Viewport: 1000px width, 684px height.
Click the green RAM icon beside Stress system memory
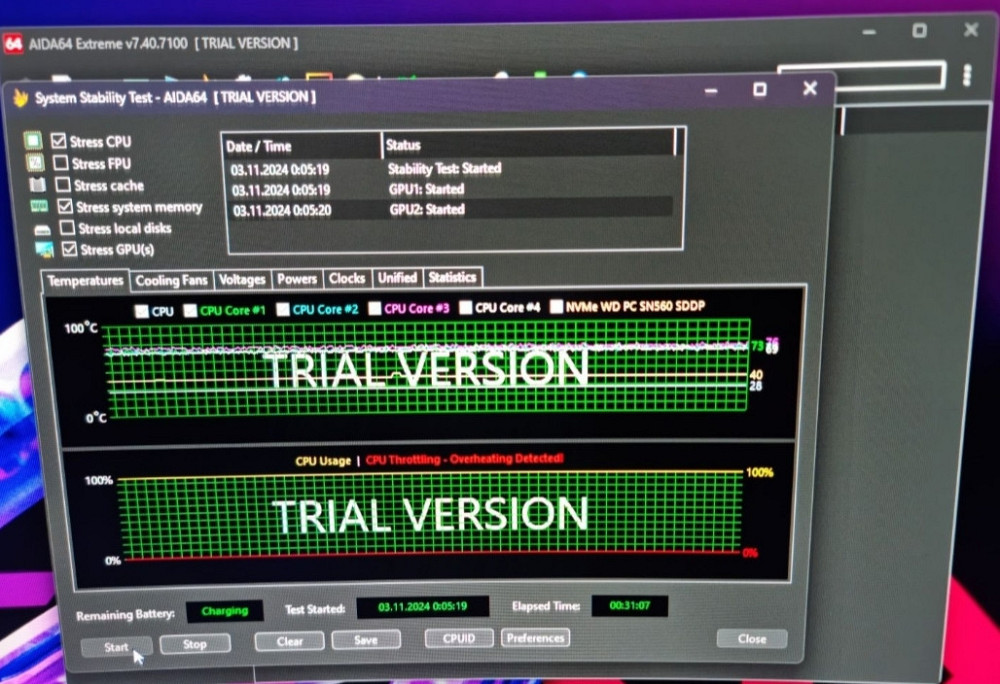pos(39,207)
